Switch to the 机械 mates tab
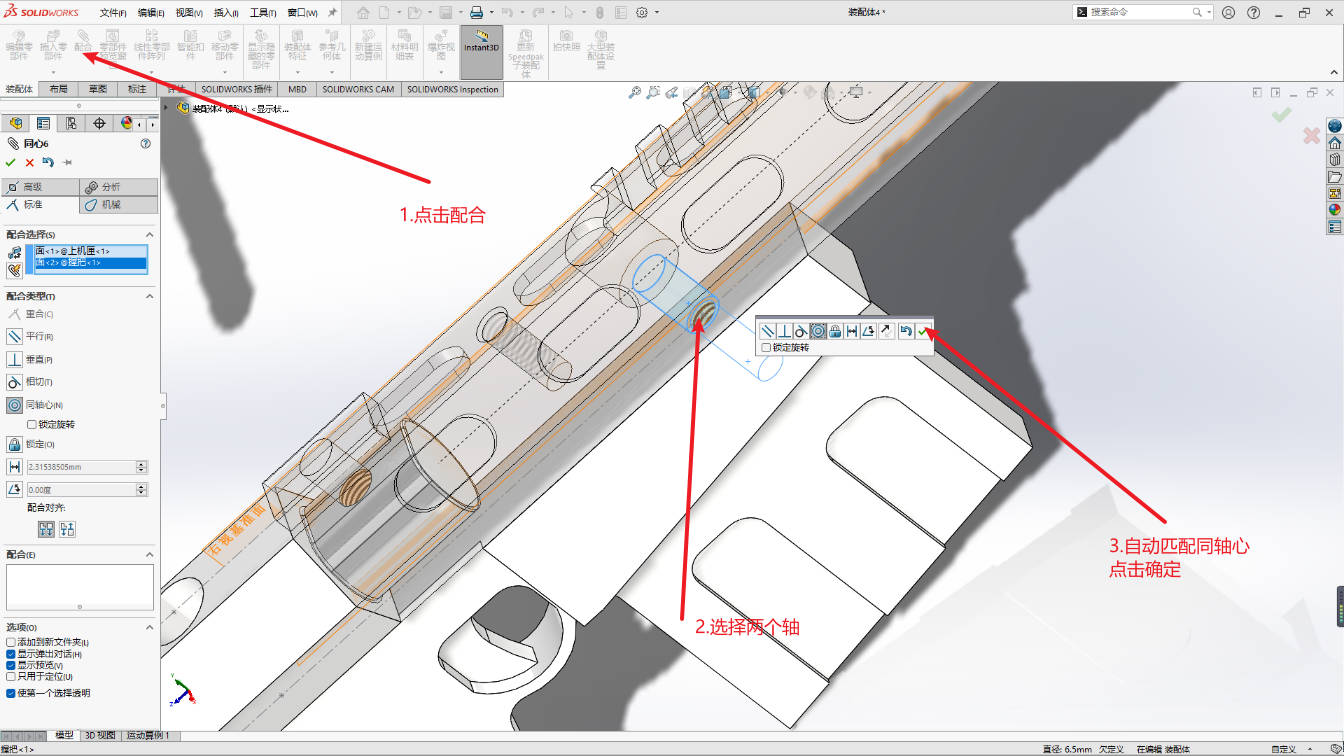Image resolution: width=1344 pixels, height=756 pixels. [x=117, y=205]
